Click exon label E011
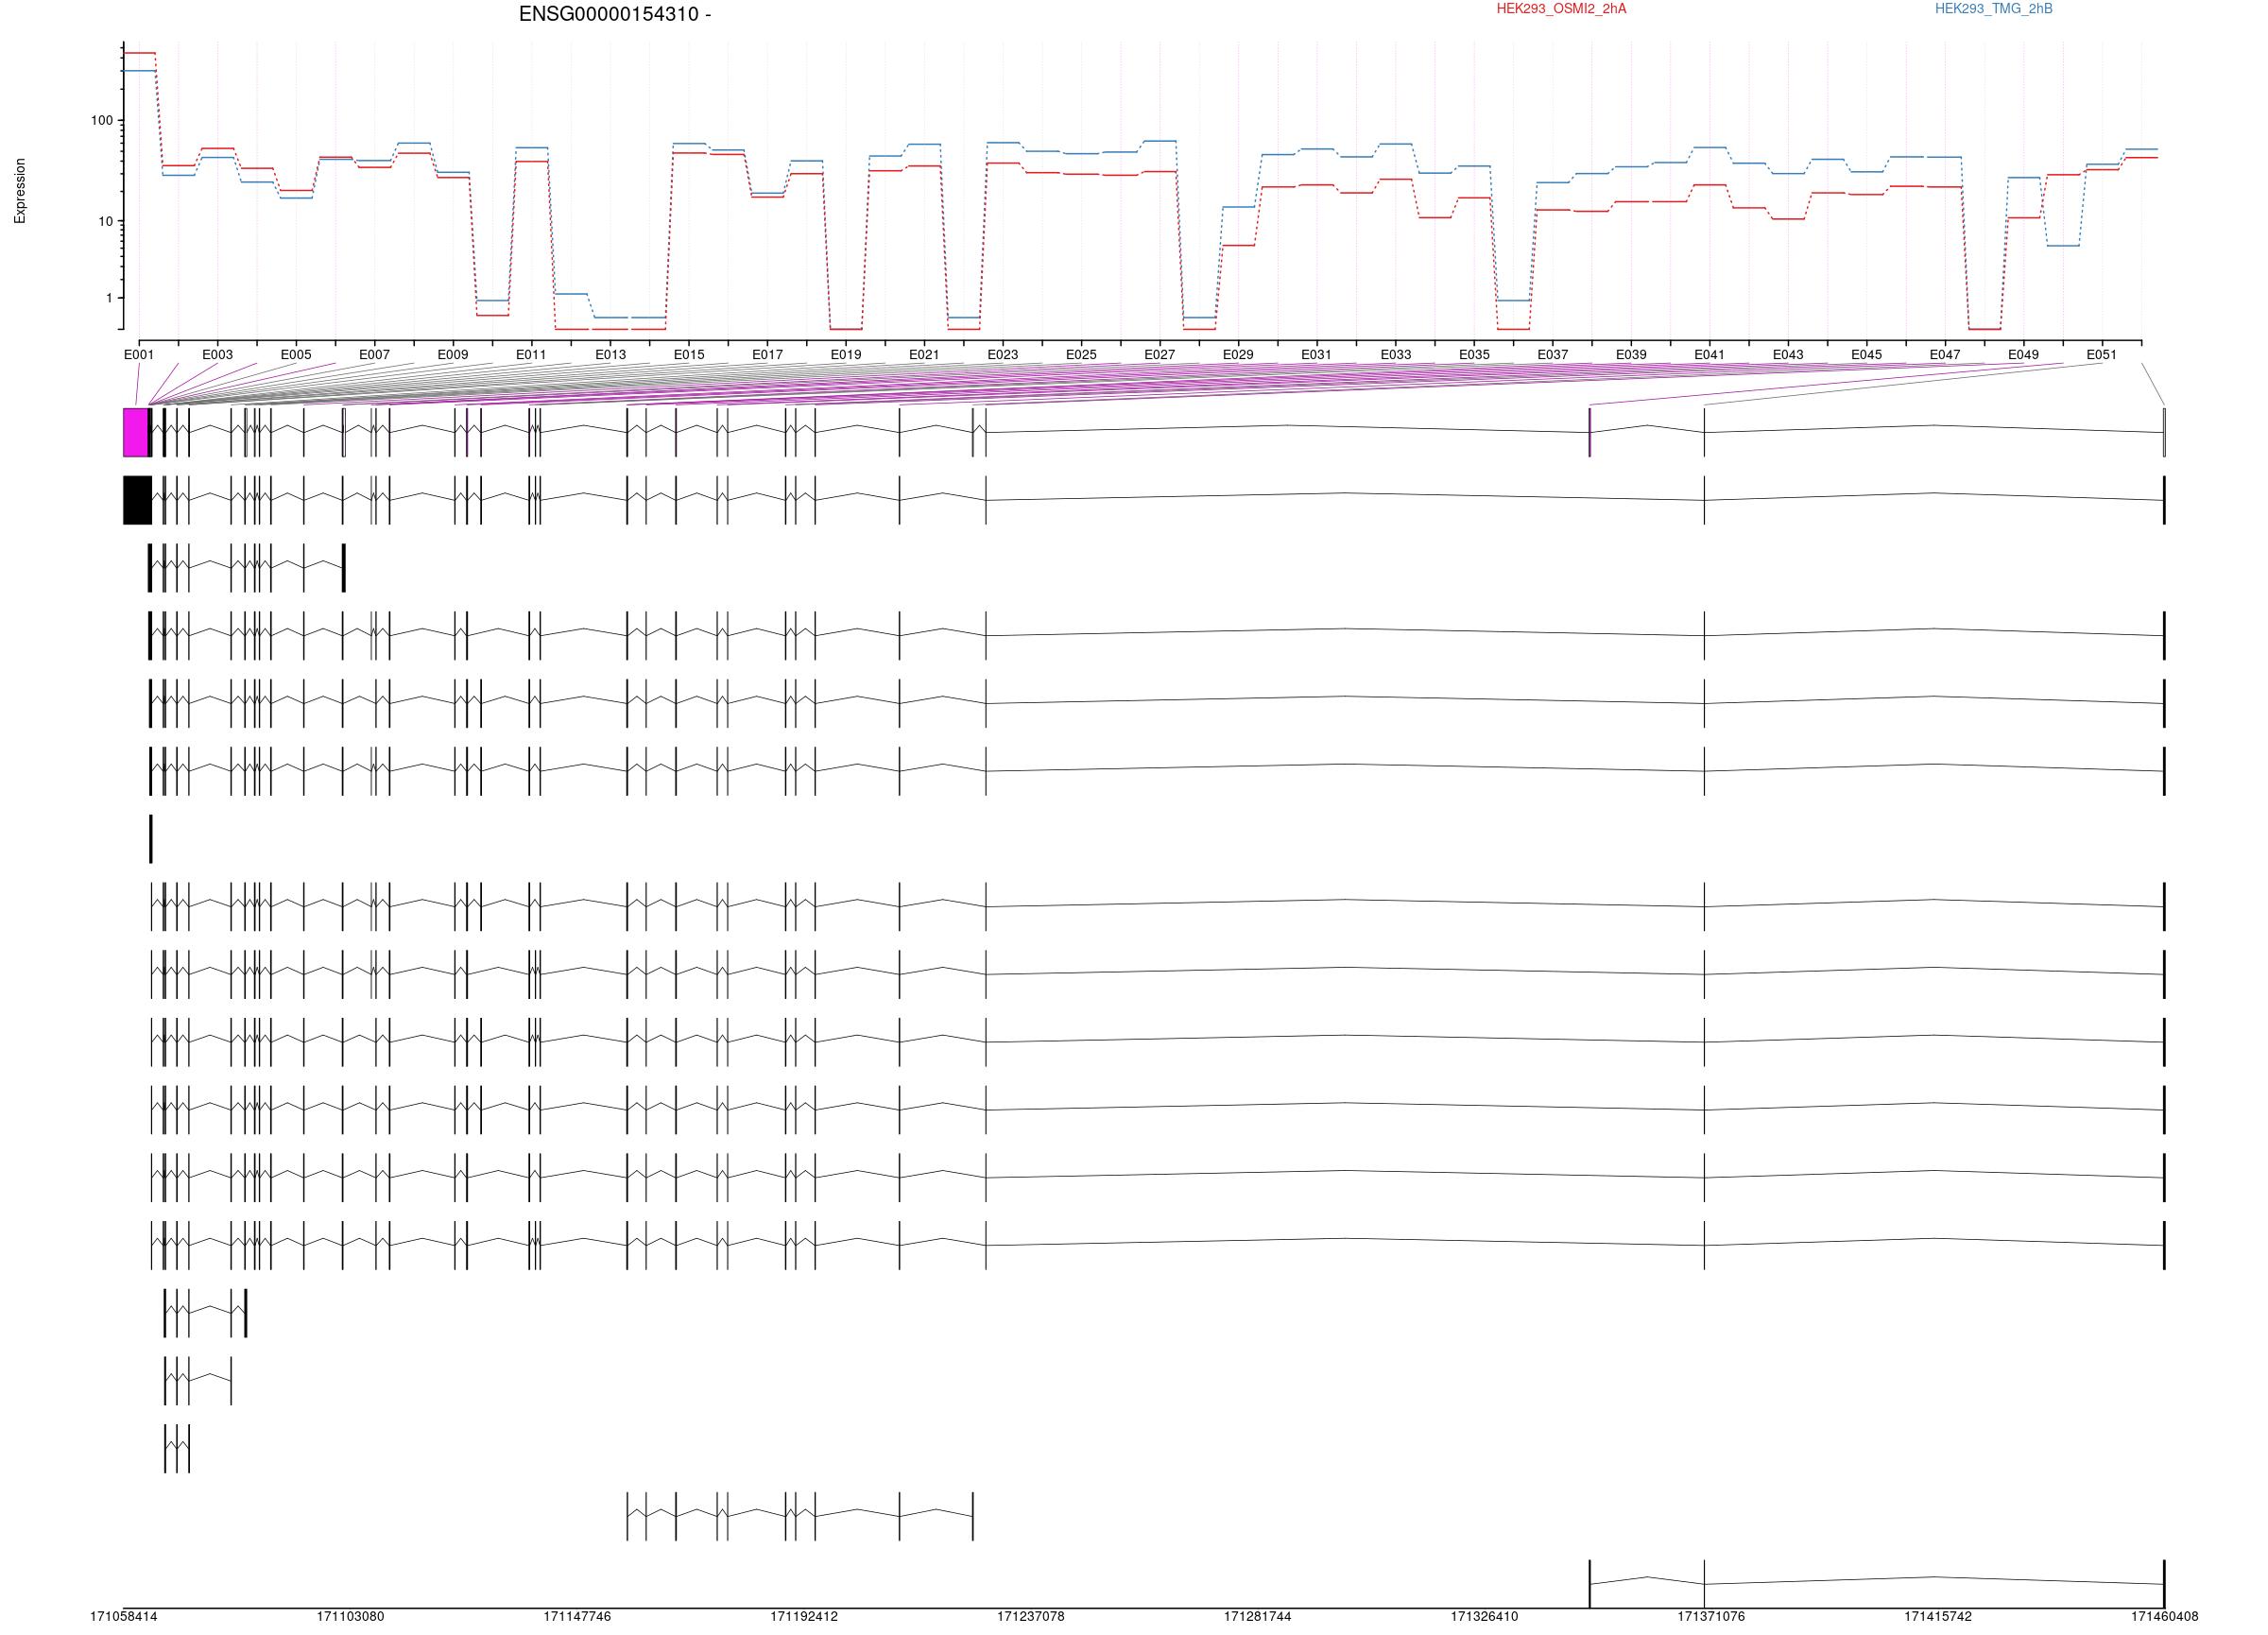 click(x=531, y=355)
